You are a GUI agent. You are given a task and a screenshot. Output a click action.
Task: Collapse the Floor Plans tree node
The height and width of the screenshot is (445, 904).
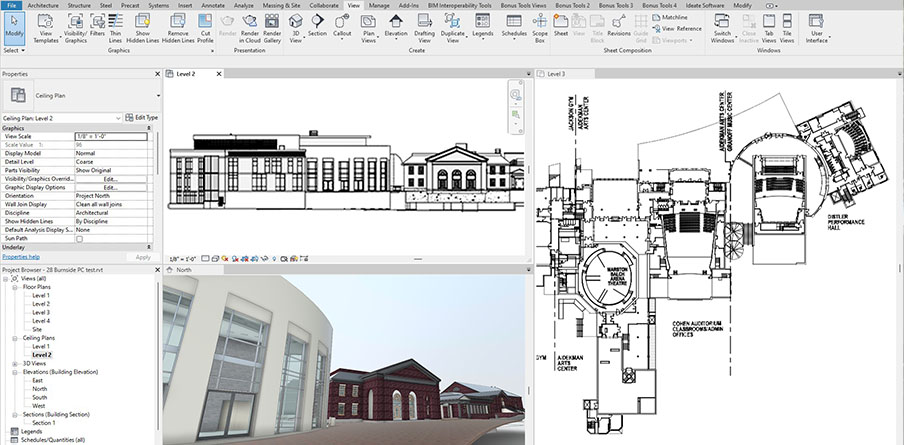point(16,287)
